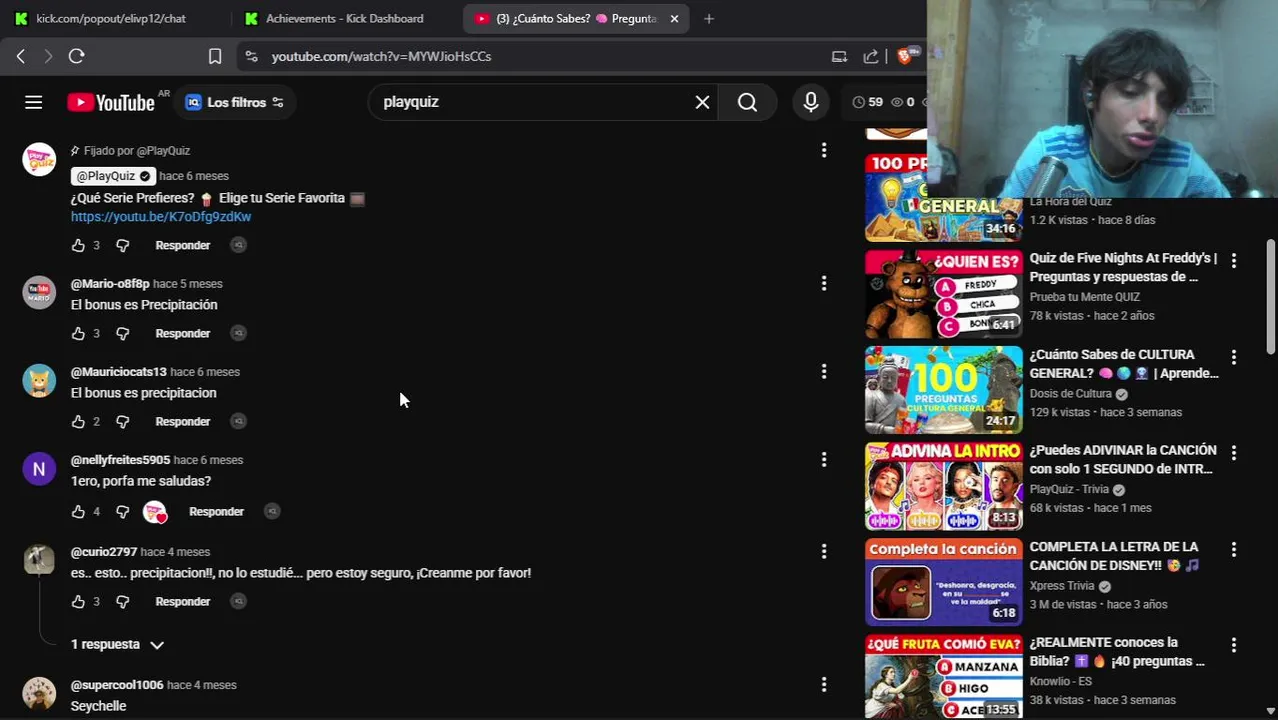Open PlayQuiz channel avatar

click(39, 160)
